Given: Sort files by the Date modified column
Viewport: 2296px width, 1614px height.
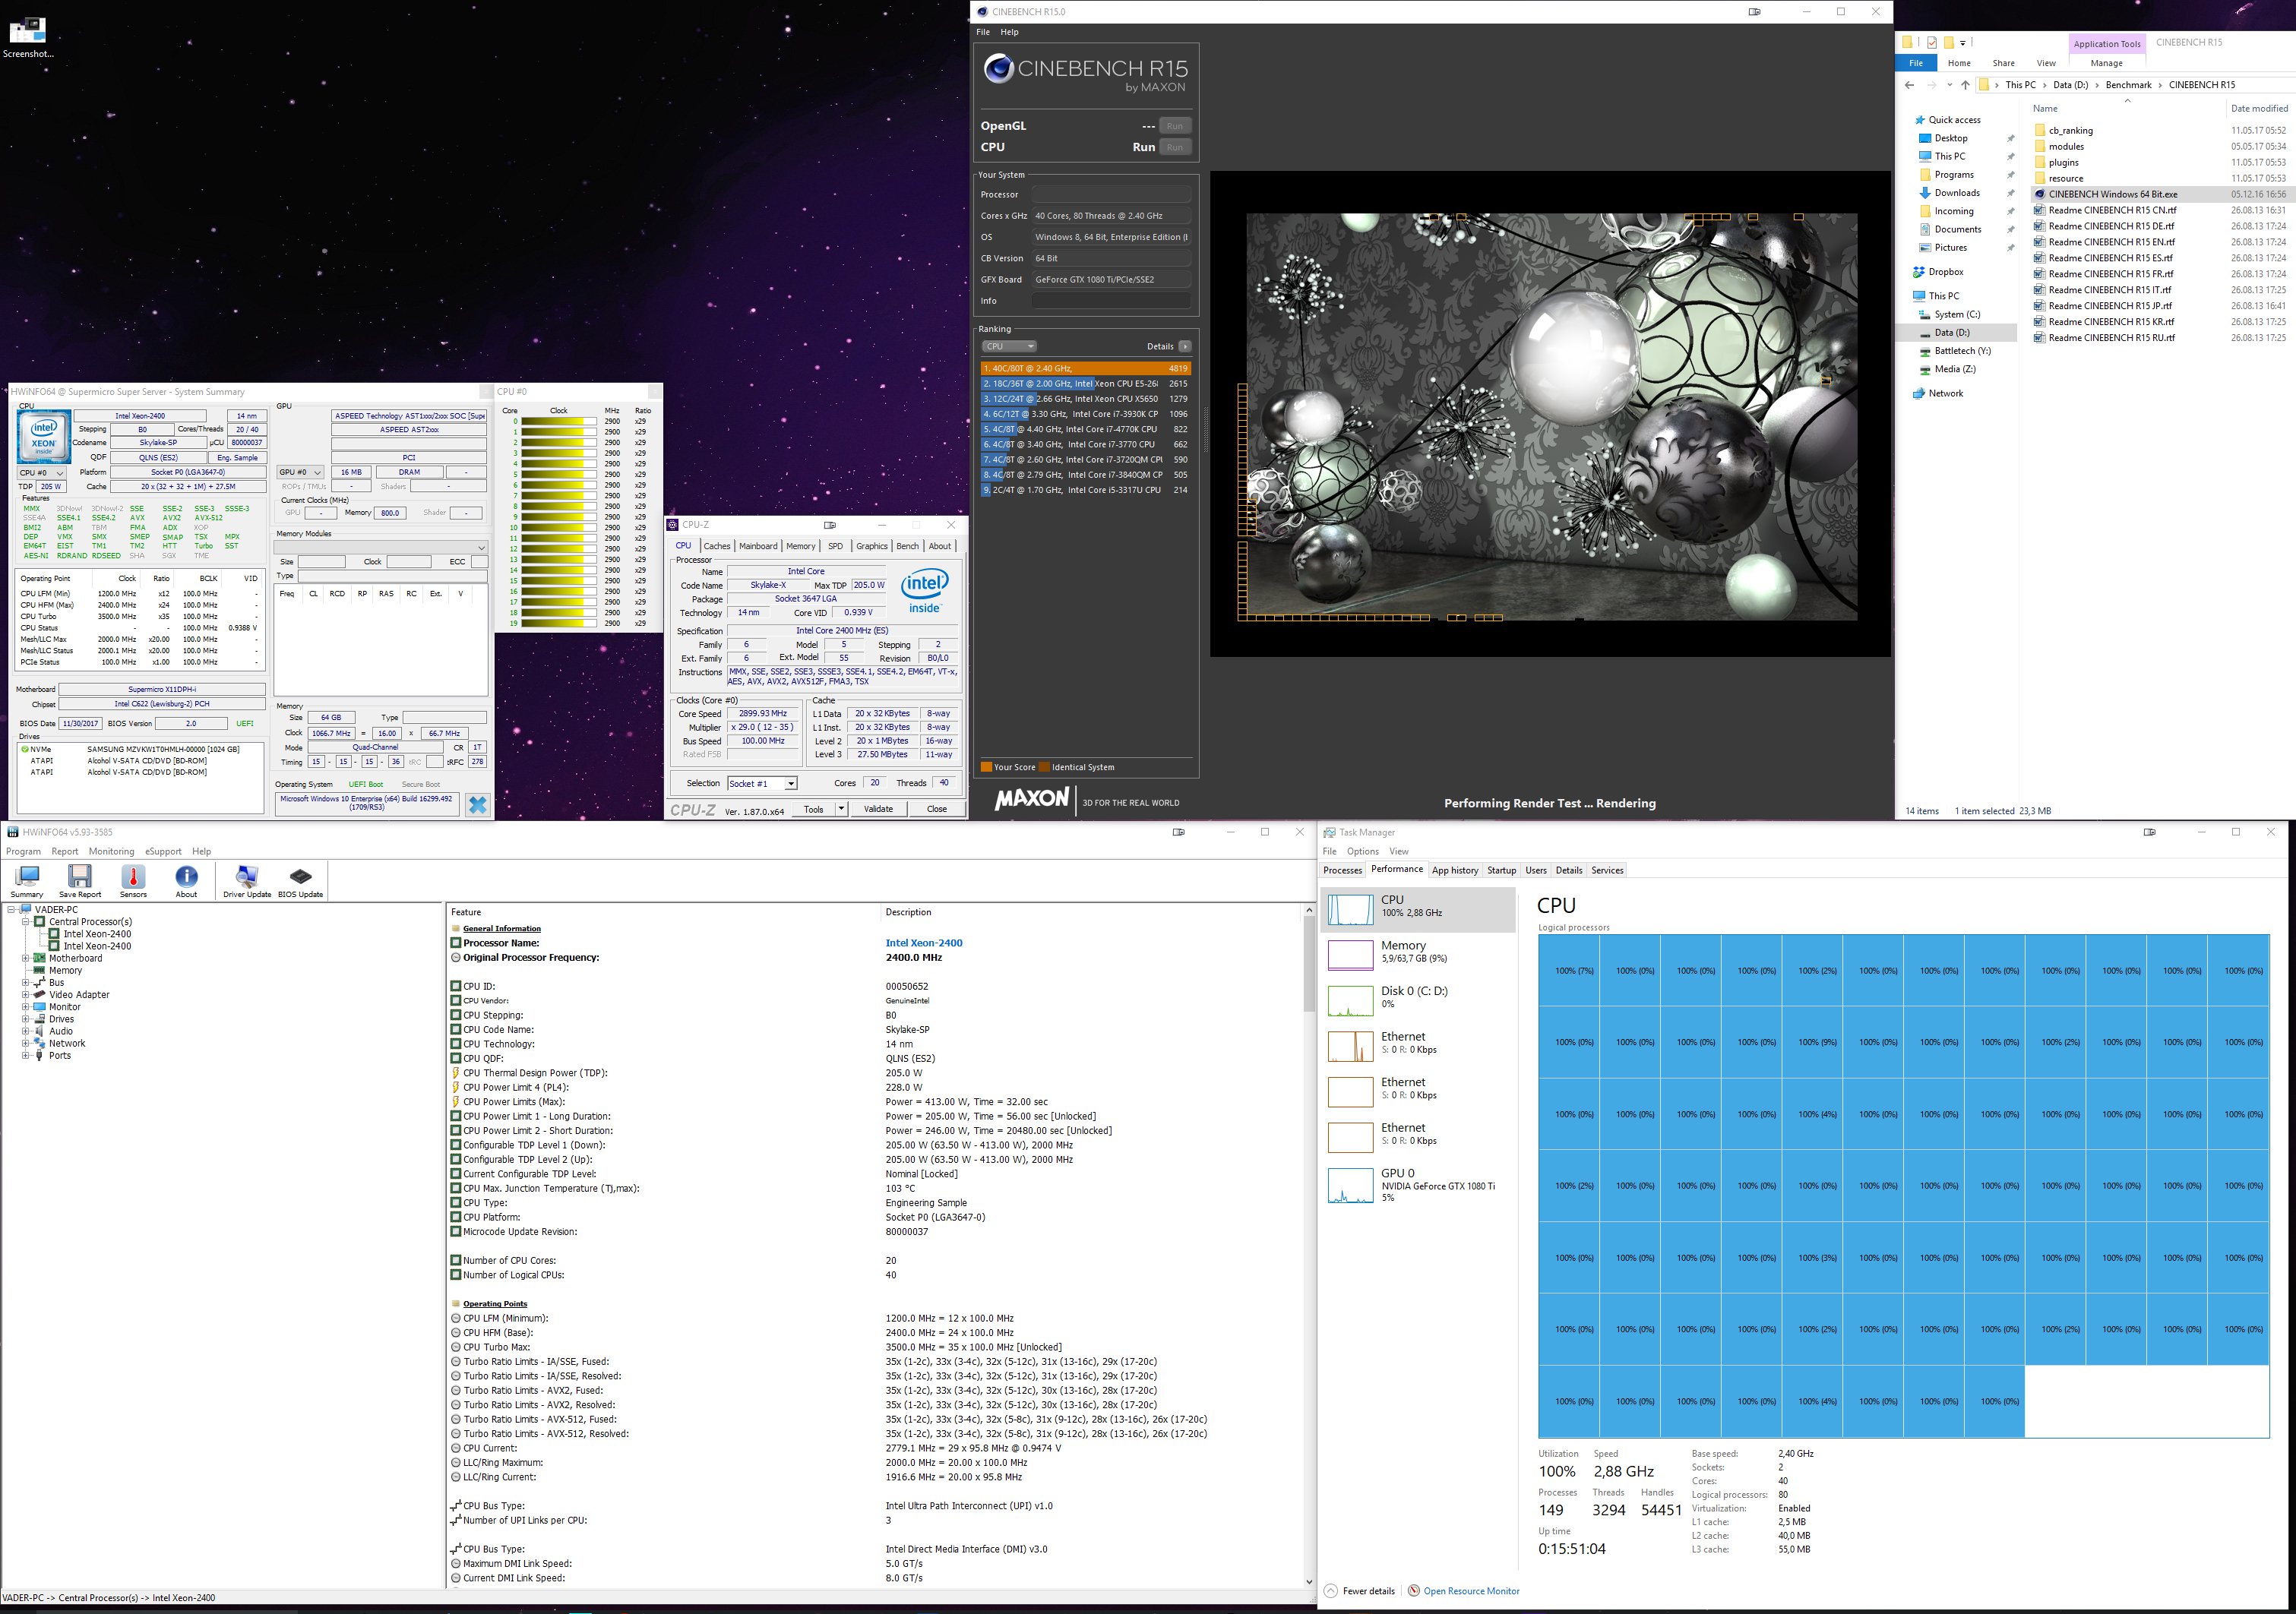Looking at the screenshot, I should tap(2259, 109).
